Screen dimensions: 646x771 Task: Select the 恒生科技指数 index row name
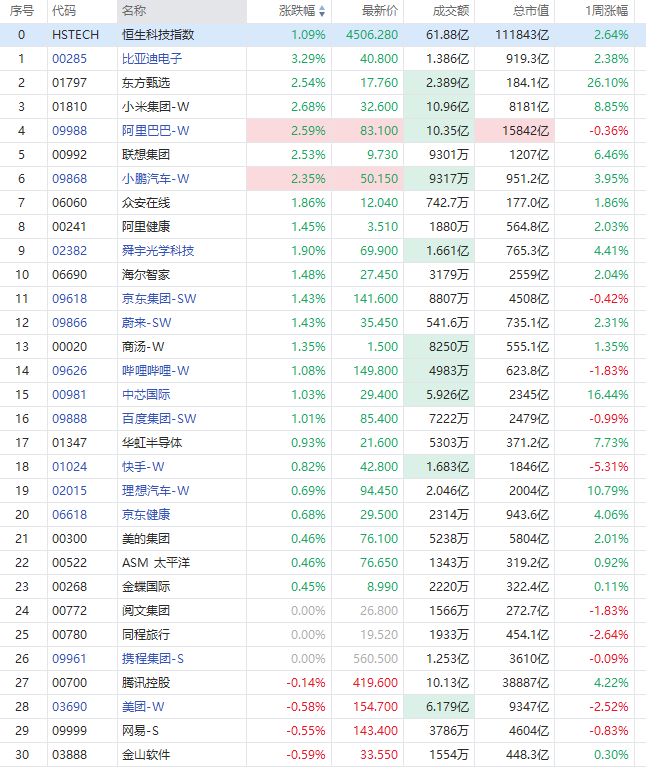pyautogui.click(x=158, y=35)
